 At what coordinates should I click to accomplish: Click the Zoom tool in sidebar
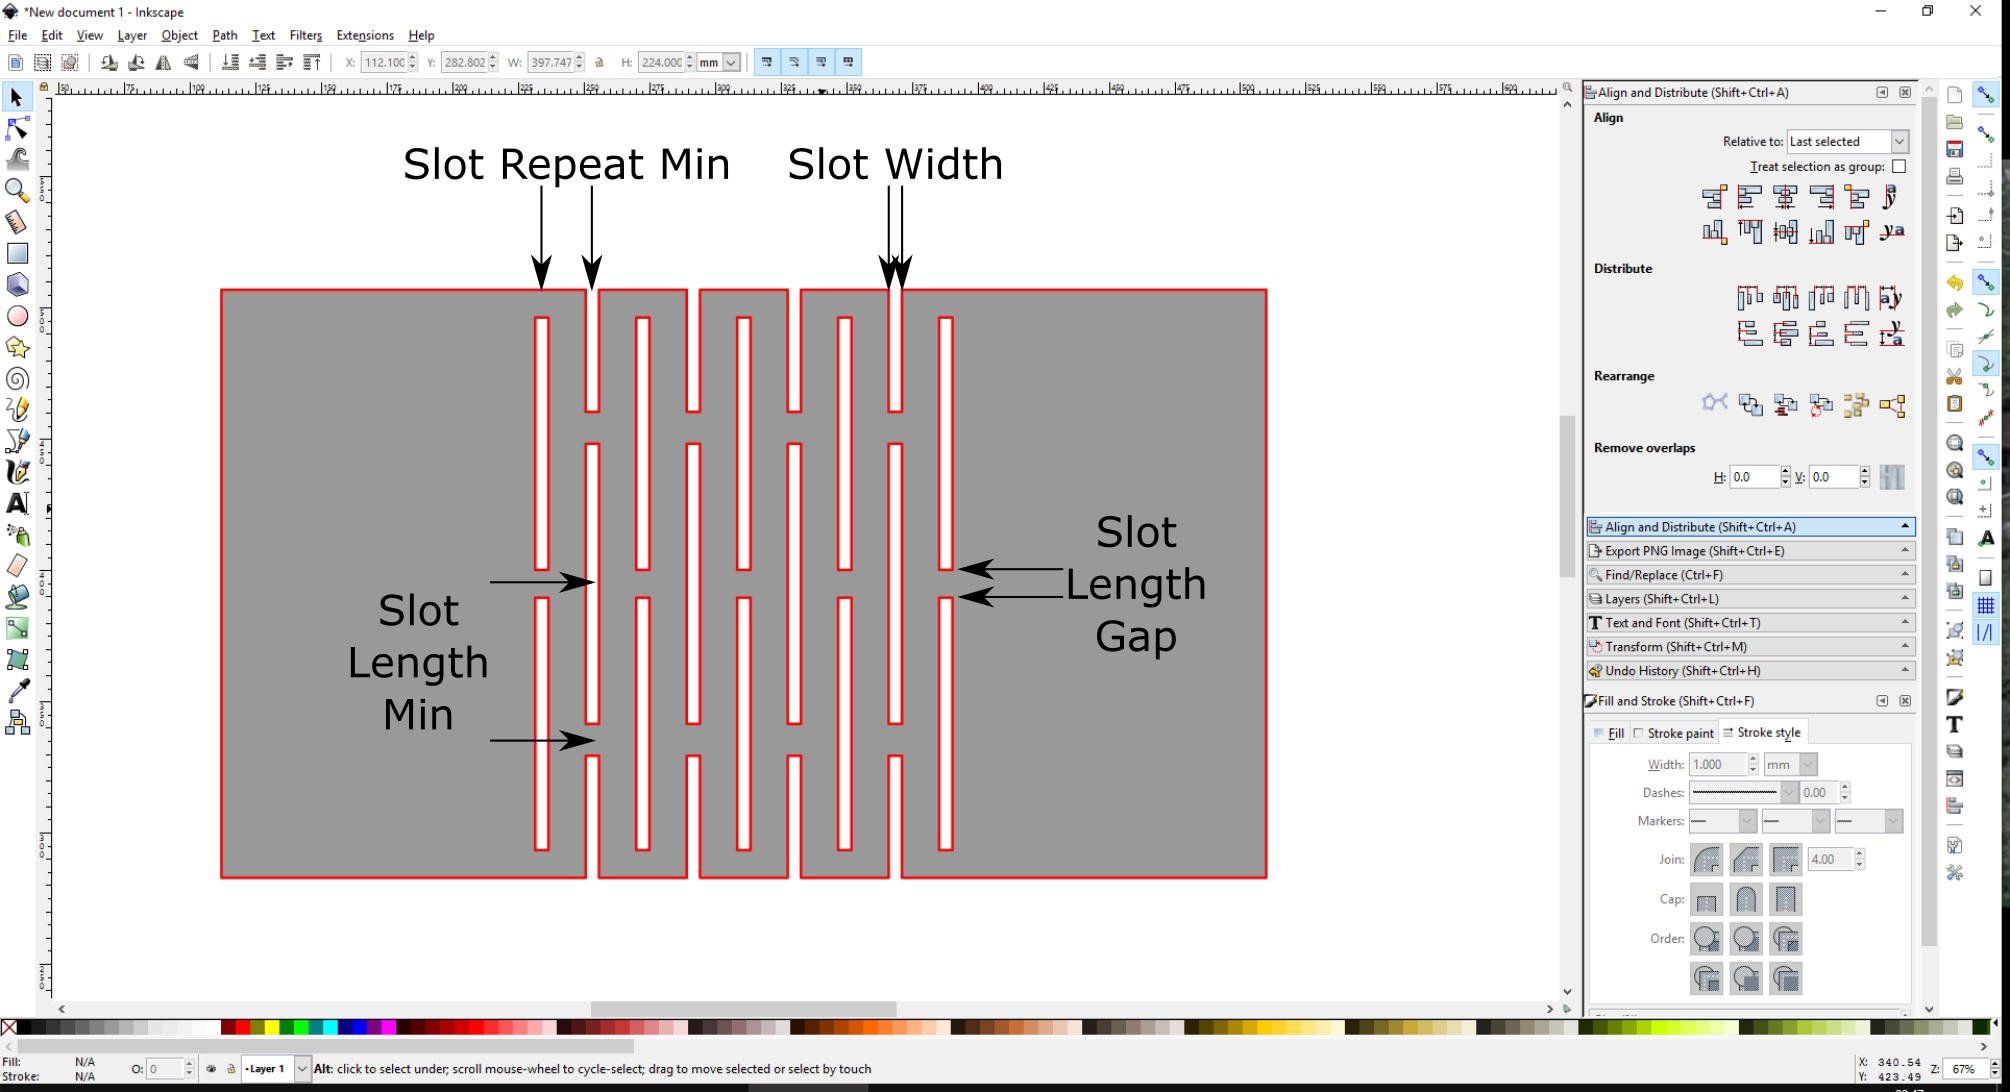tap(17, 190)
